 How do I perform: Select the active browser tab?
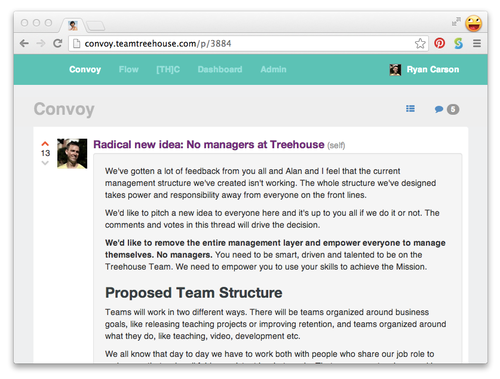(73, 25)
